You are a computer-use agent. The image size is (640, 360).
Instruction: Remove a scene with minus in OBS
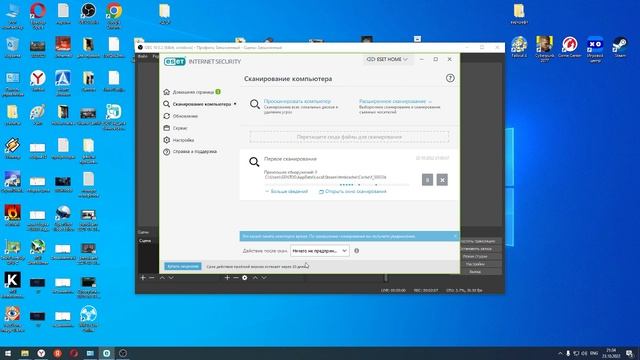[x=152, y=278]
